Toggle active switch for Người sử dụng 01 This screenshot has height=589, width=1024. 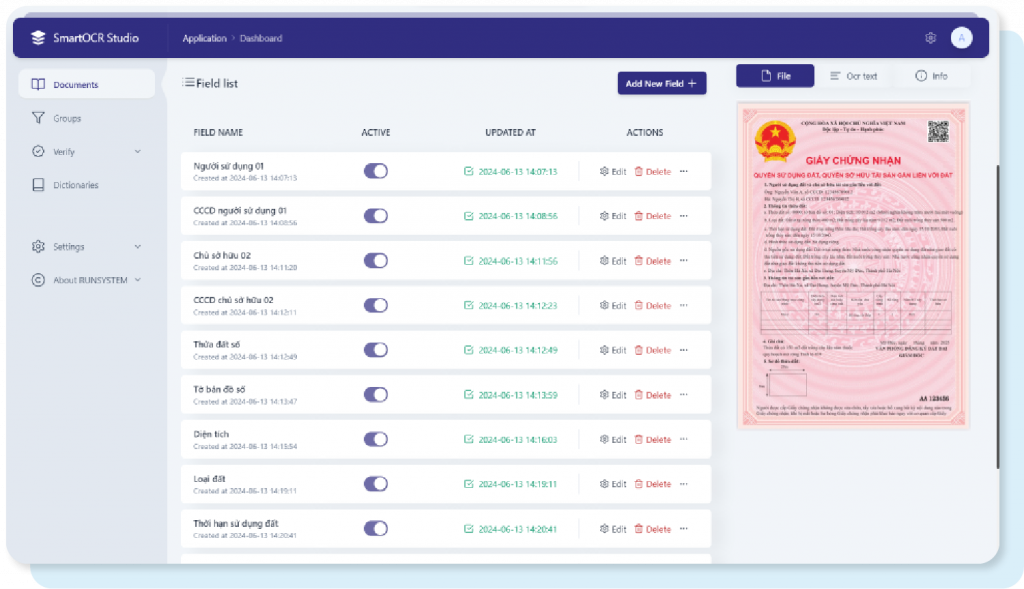375,171
